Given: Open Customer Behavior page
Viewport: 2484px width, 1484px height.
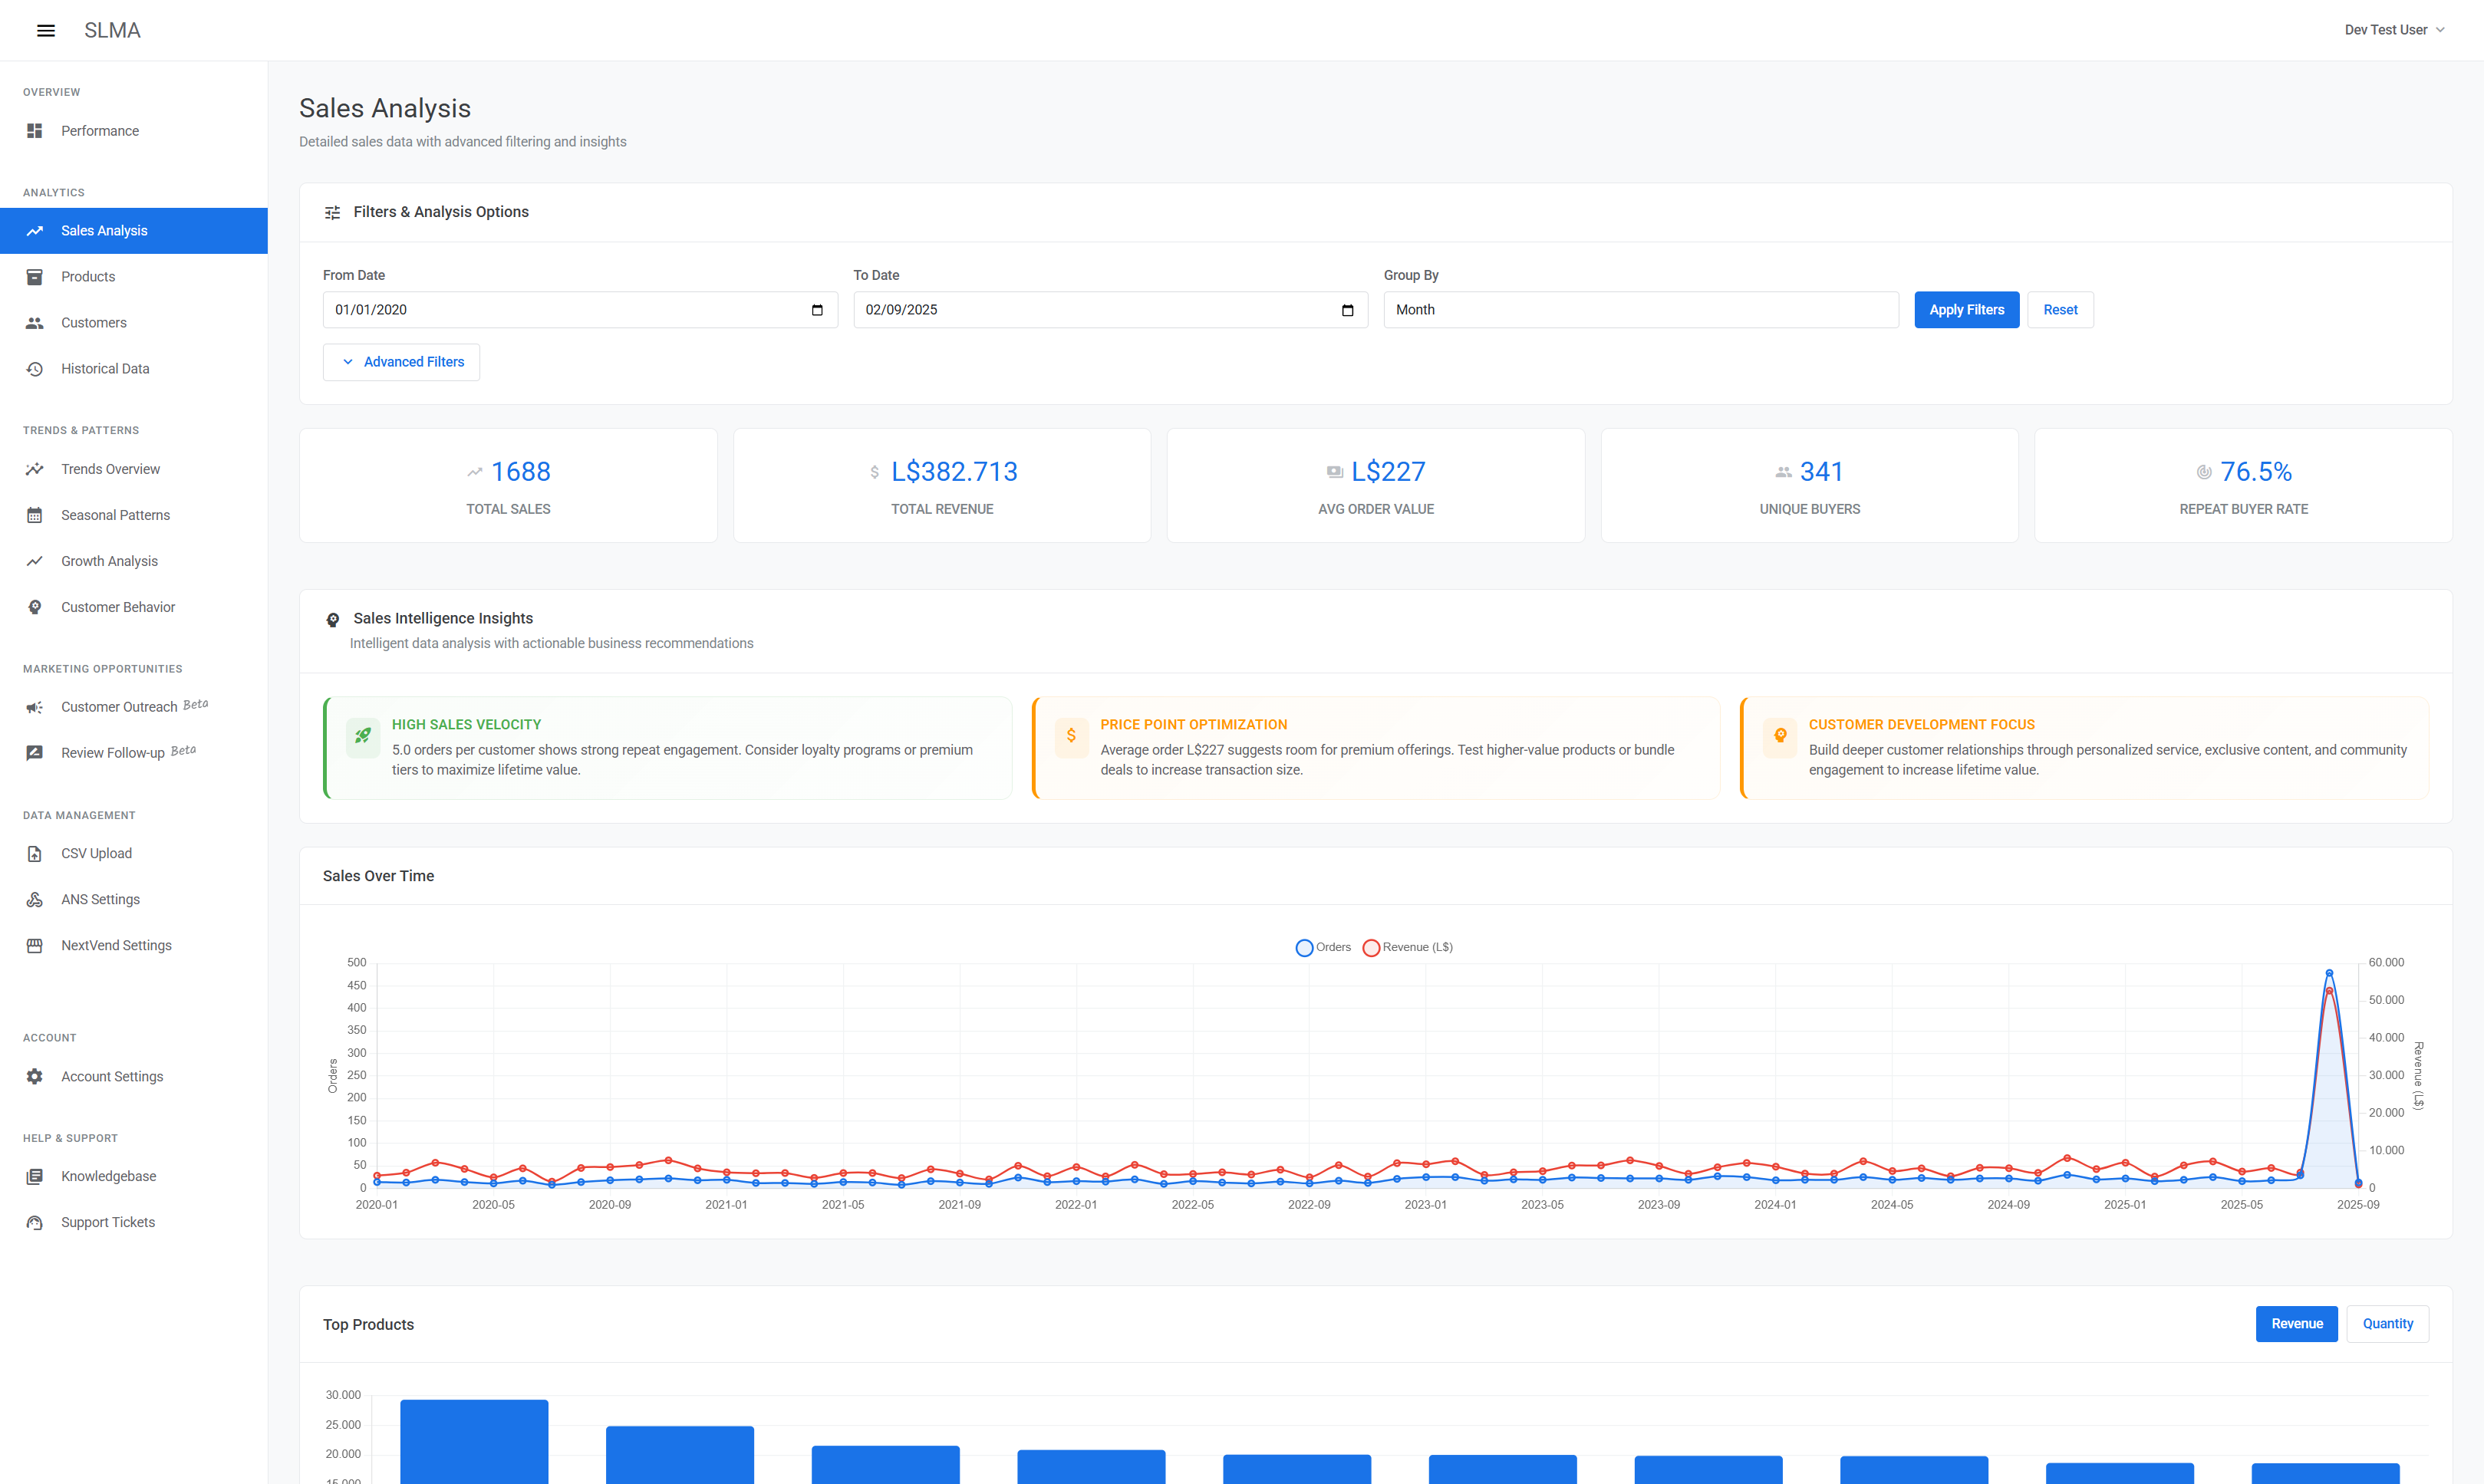Looking at the screenshot, I should pyautogui.click(x=134, y=607).
